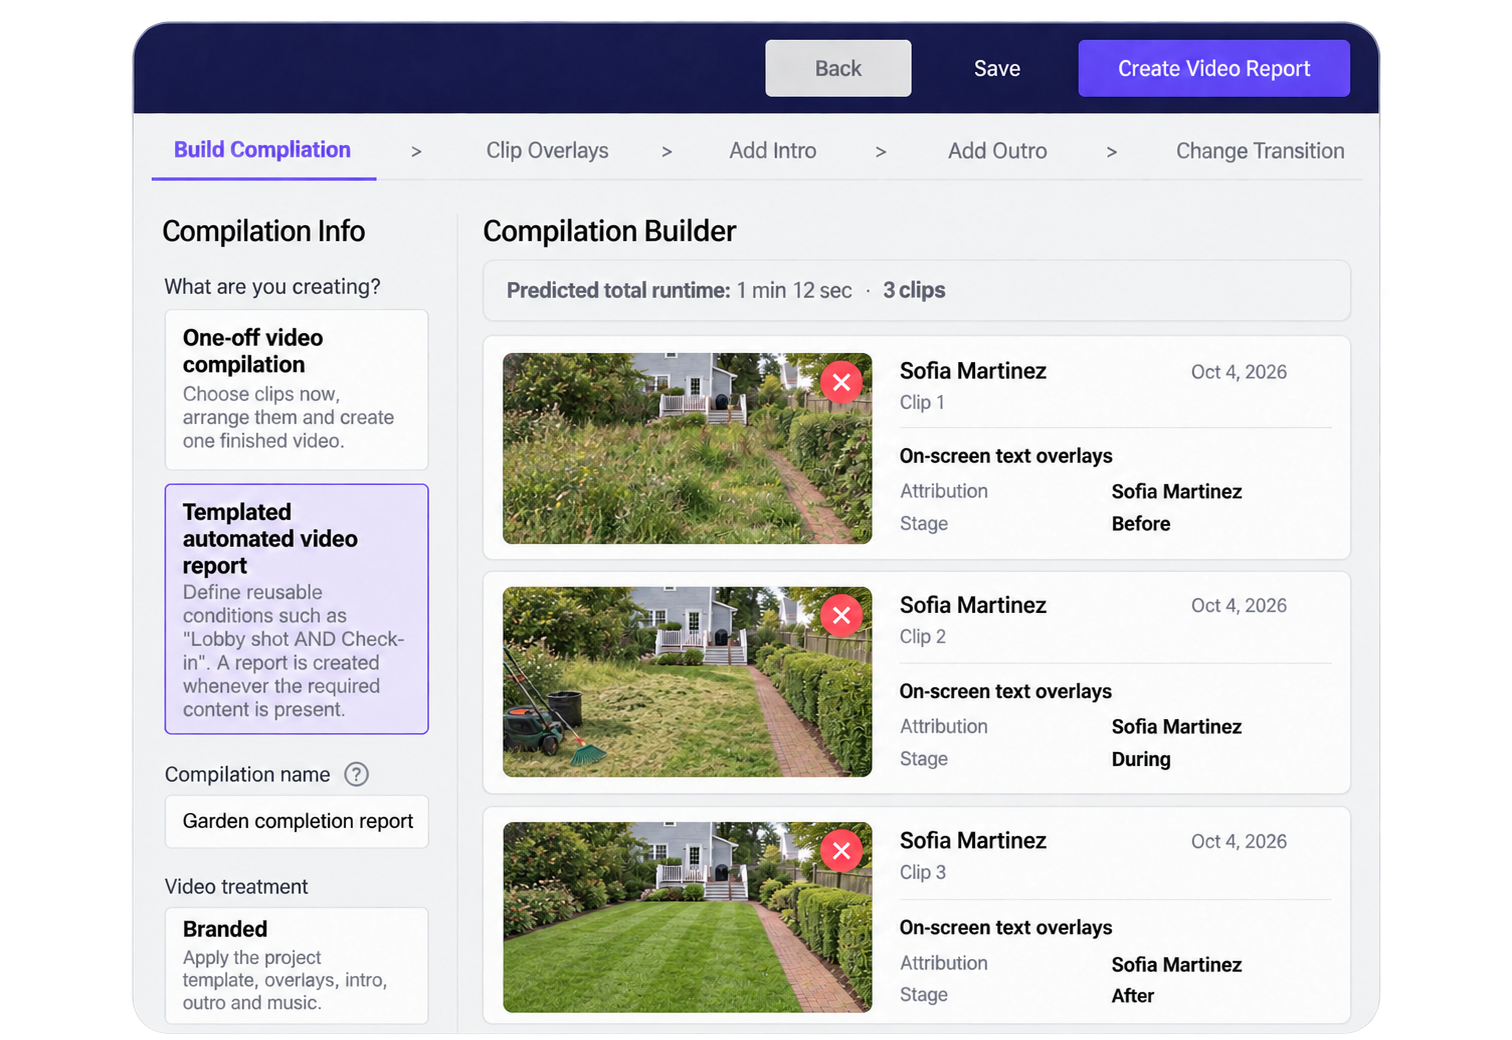Click the Oct 4, 2026 date on Clip 1

pos(1239,372)
